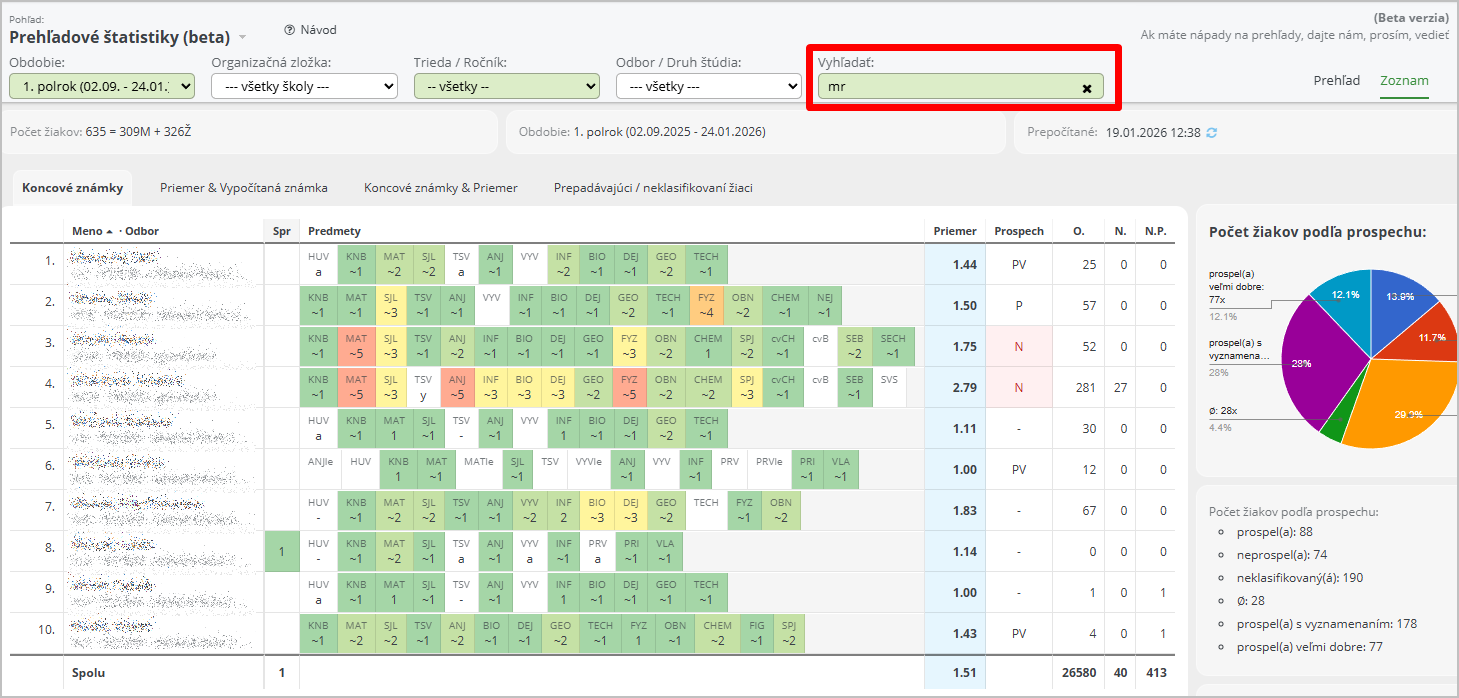Switch to Koncové známky & Priemer tab
Viewport: 1459px width, 698px height.
point(440,188)
